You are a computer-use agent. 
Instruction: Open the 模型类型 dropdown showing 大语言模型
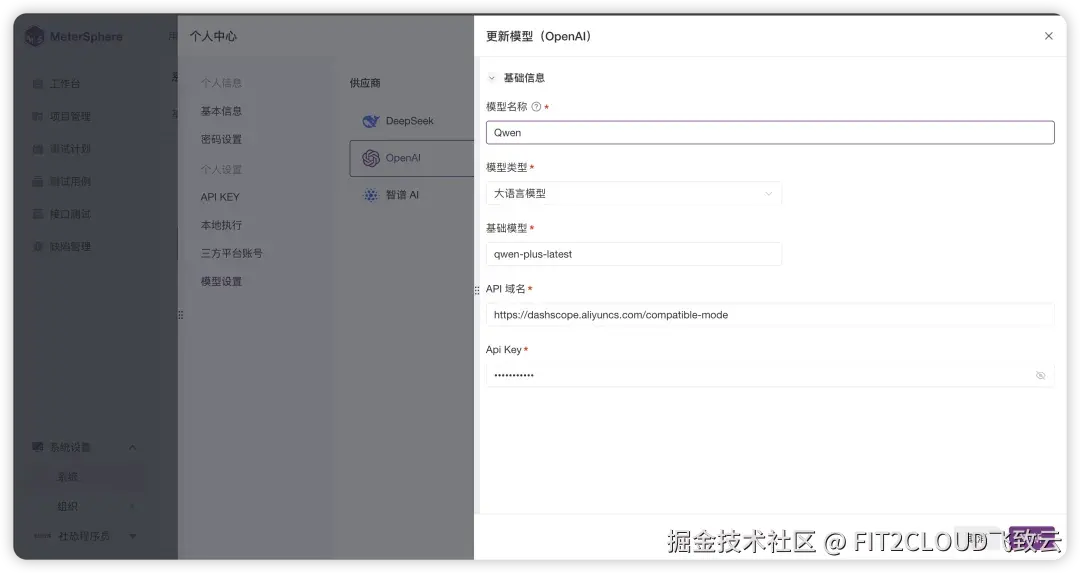pyautogui.click(x=633, y=194)
